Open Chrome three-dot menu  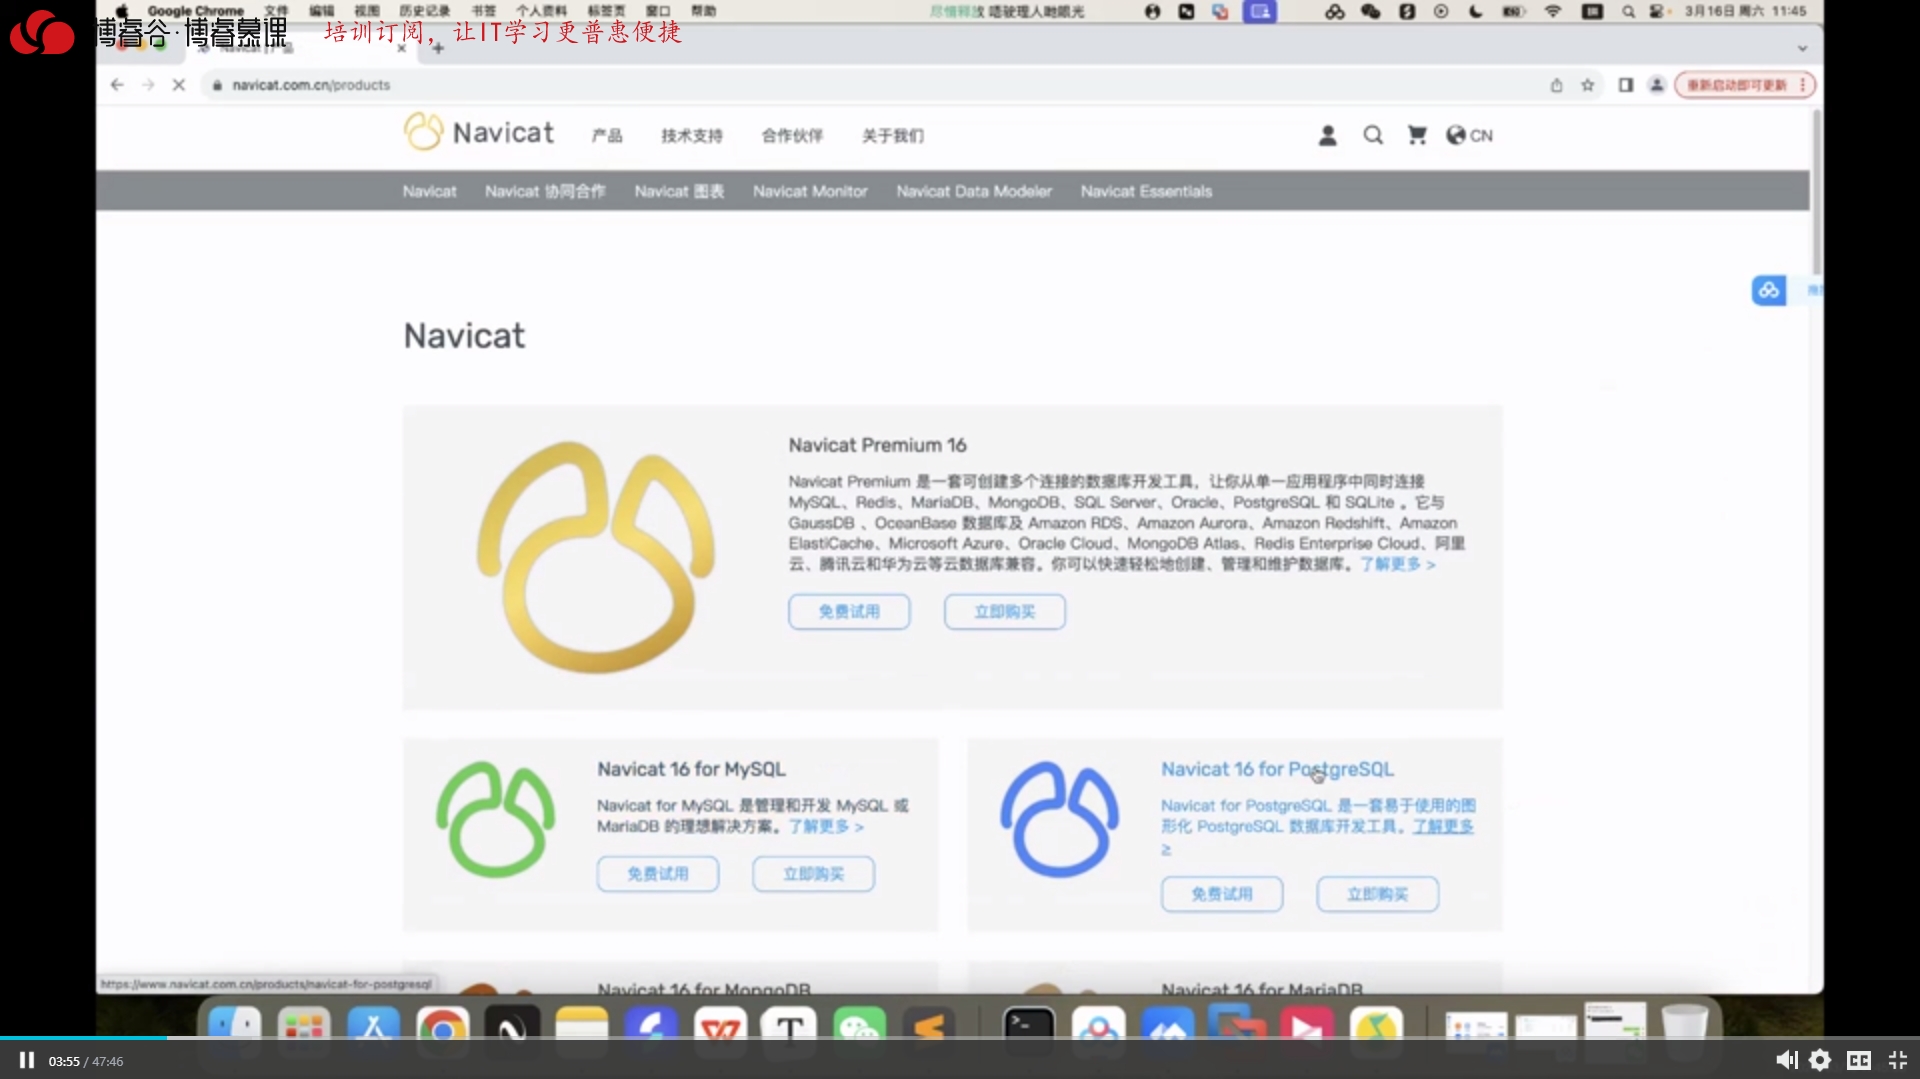pyautogui.click(x=1803, y=85)
